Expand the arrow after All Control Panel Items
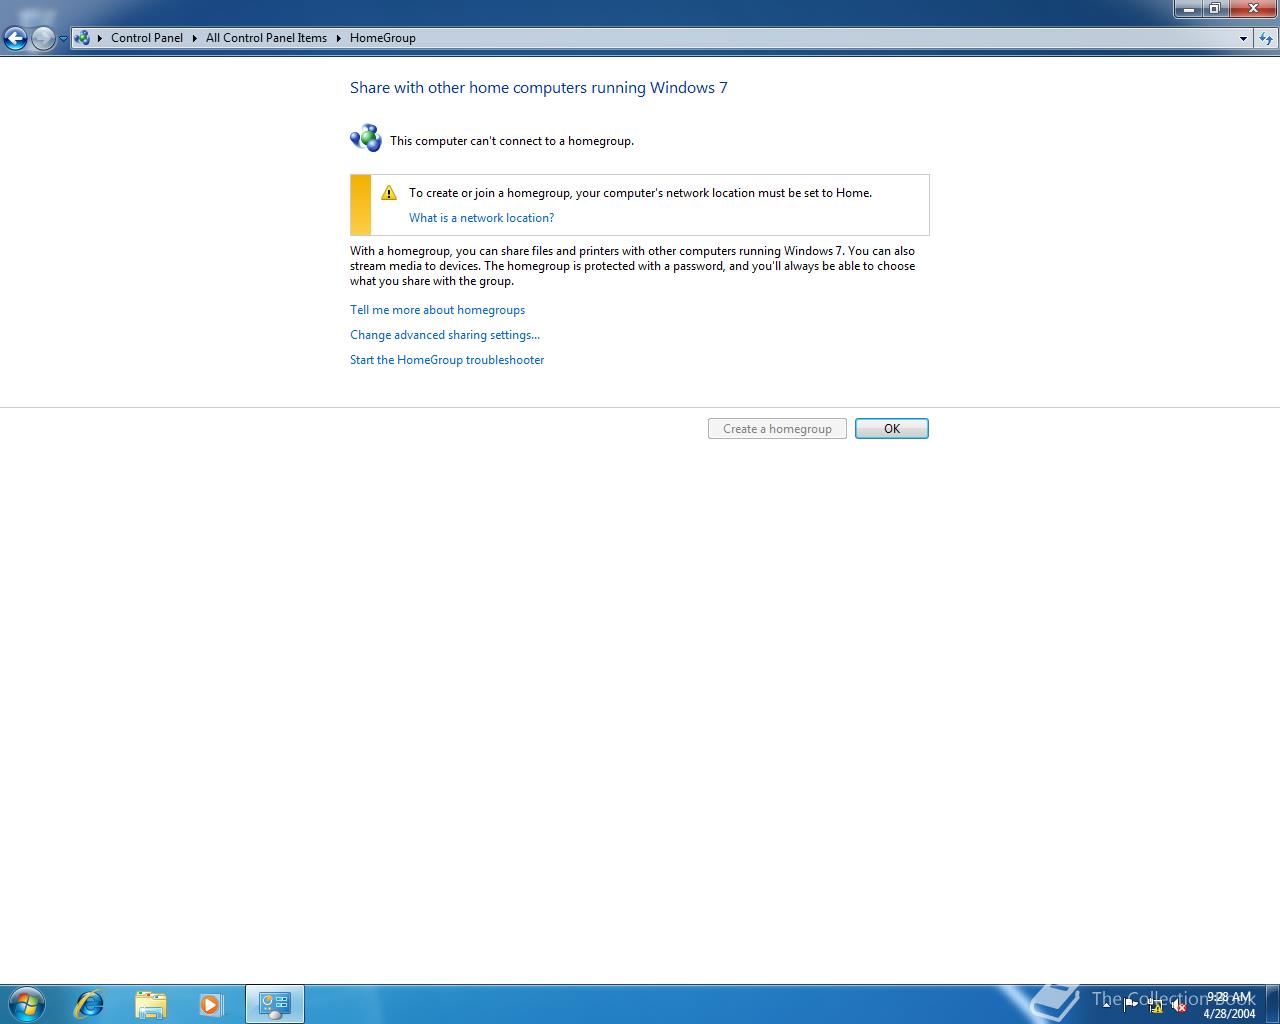The width and height of the screenshot is (1280, 1024). click(339, 38)
